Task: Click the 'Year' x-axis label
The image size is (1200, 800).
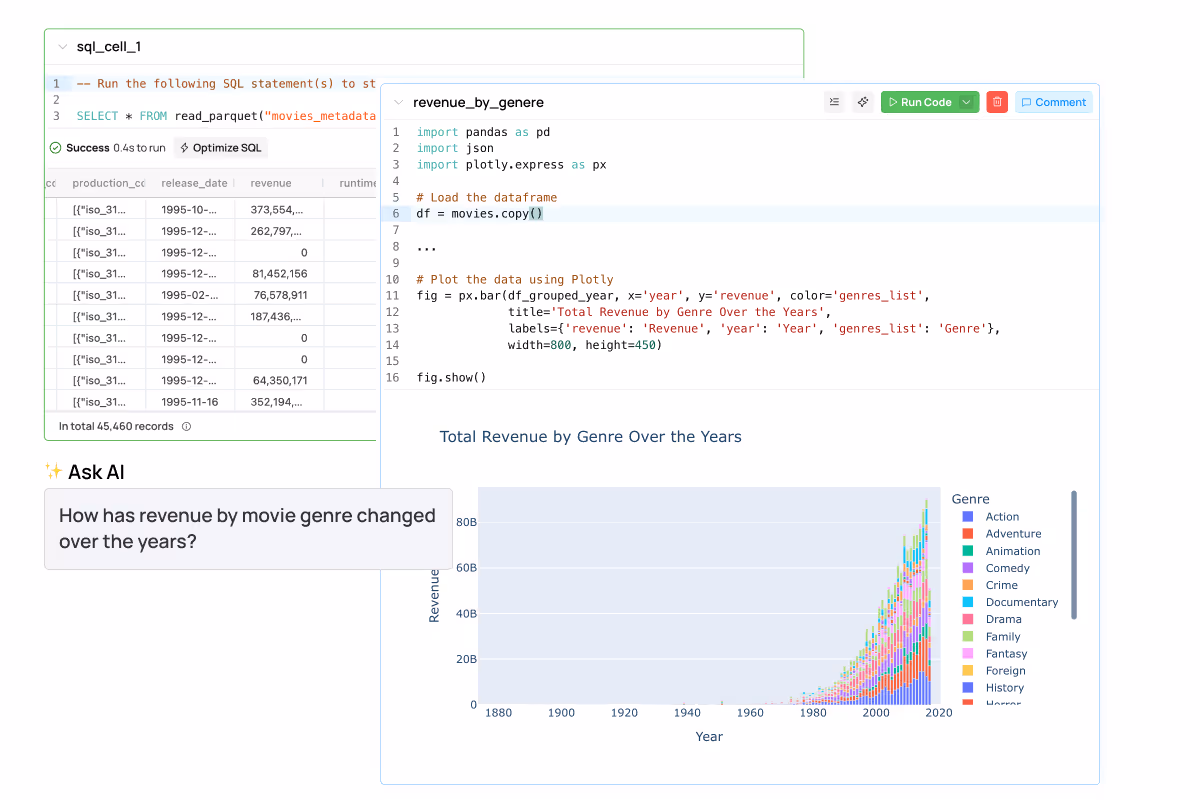Action: 709,736
